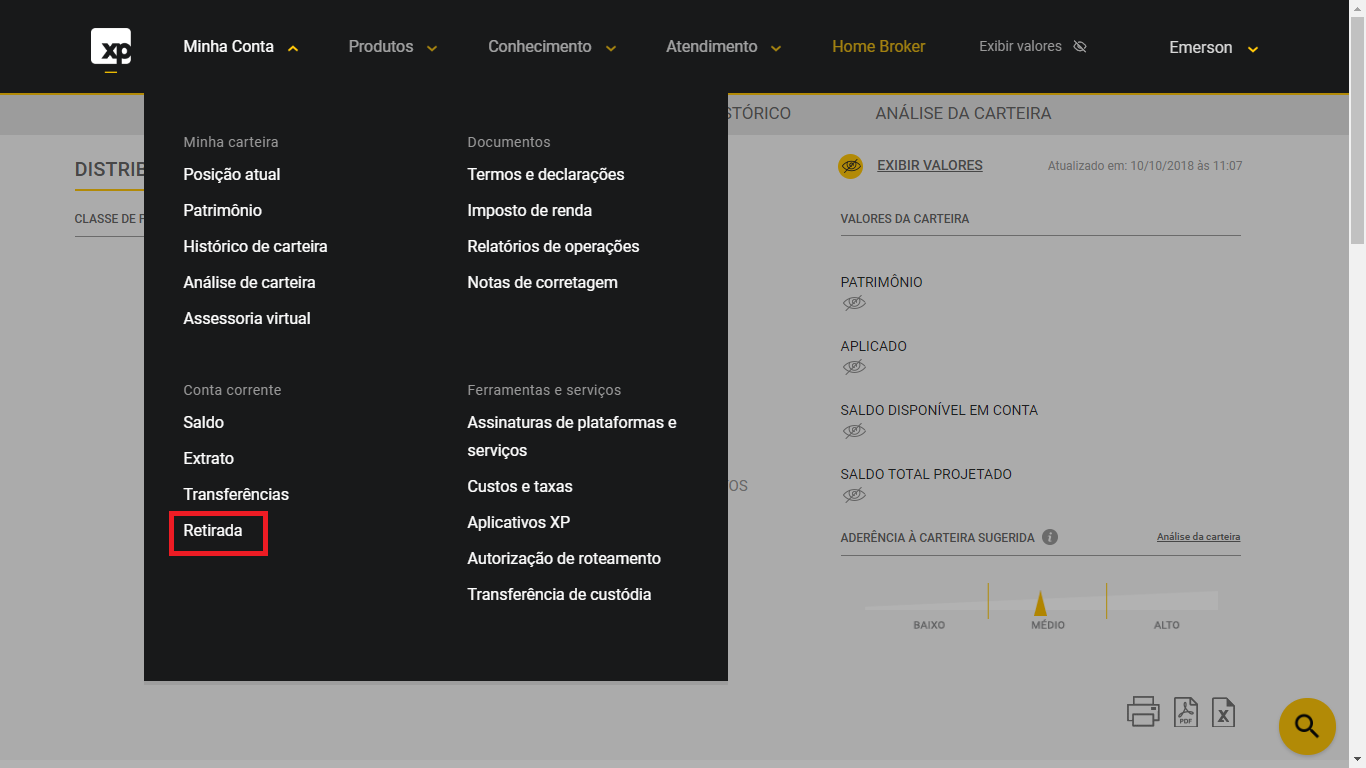Open Patrimônio from the menu

point(223,210)
